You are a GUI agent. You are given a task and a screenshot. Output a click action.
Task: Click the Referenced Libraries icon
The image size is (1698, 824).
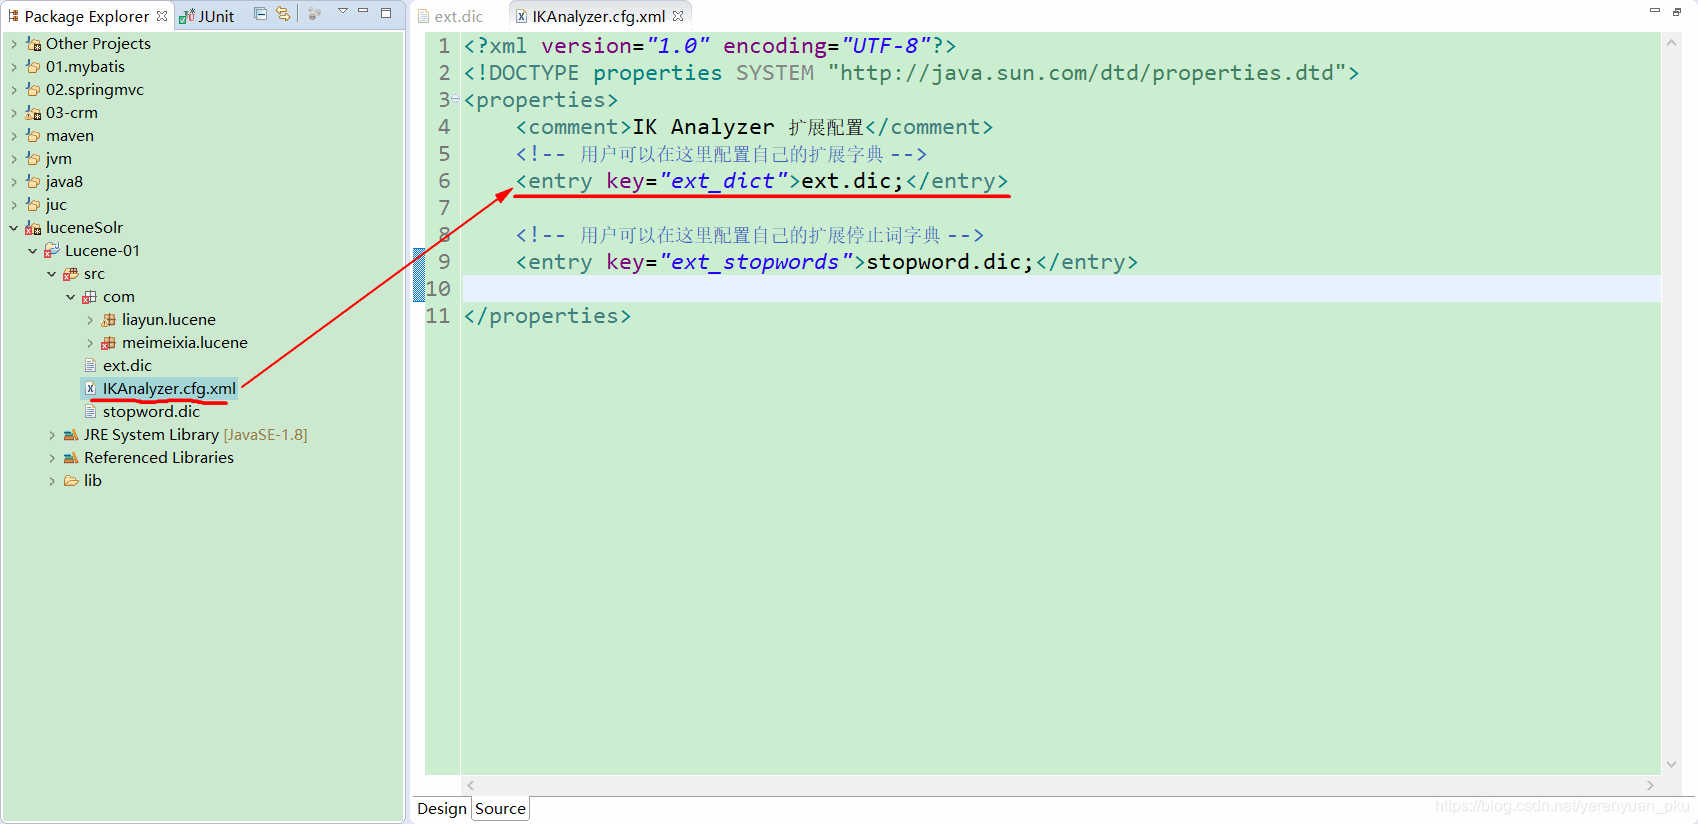coord(71,458)
